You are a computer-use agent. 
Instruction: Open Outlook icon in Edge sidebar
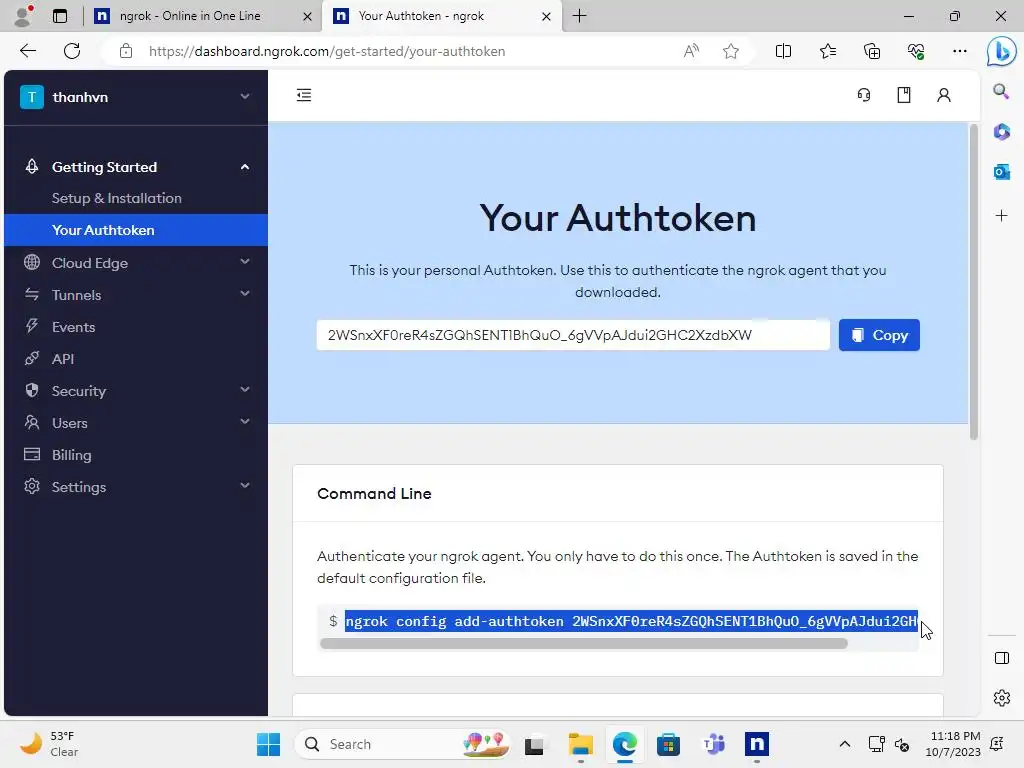pos(1001,172)
